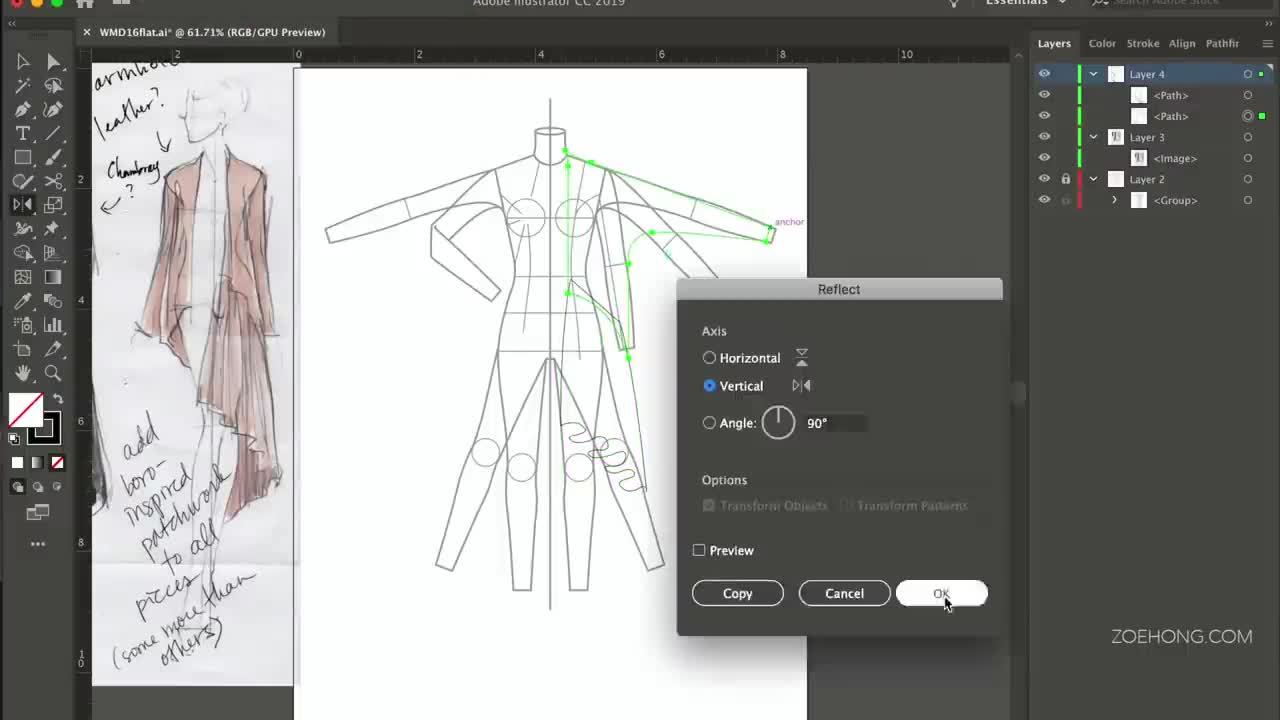This screenshot has width=1280, height=720.
Task: Confirm Reflect dialog with OK
Action: pyautogui.click(x=942, y=593)
